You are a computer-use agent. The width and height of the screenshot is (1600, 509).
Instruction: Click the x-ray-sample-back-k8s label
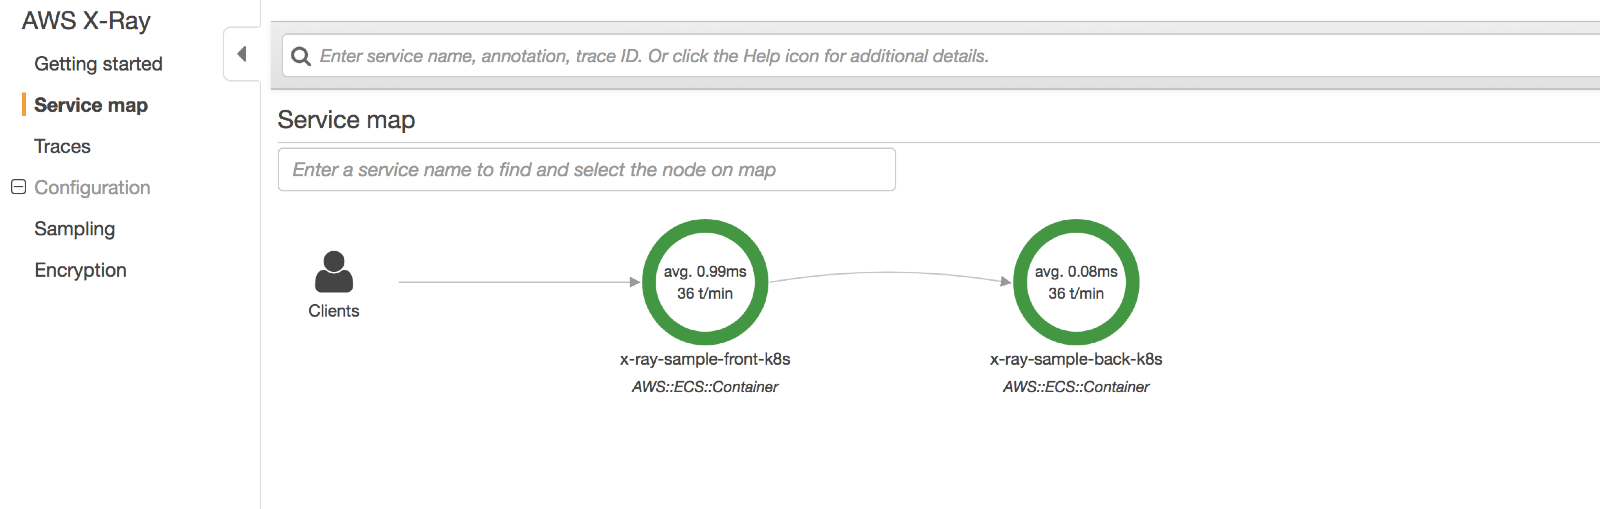tap(1076, 359)
